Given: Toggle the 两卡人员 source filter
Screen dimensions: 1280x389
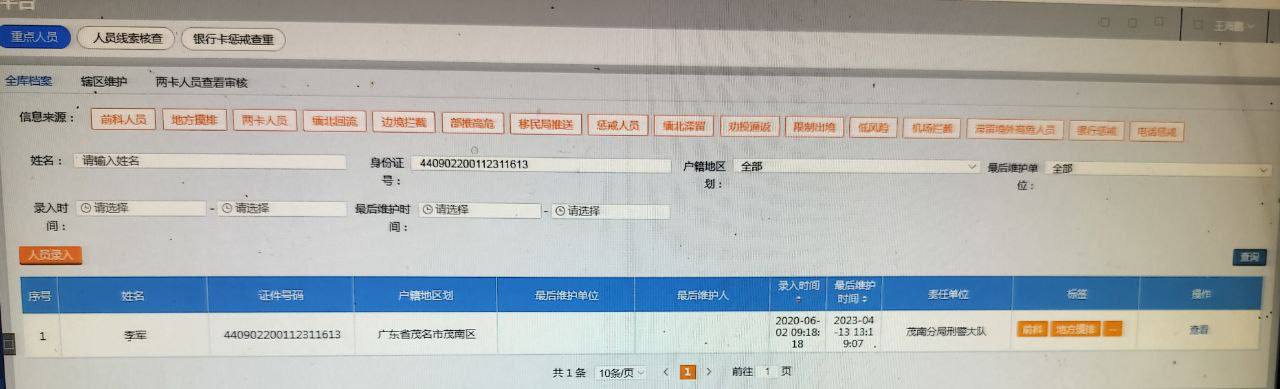Looking at the screenshot, I should click(265, 121).
